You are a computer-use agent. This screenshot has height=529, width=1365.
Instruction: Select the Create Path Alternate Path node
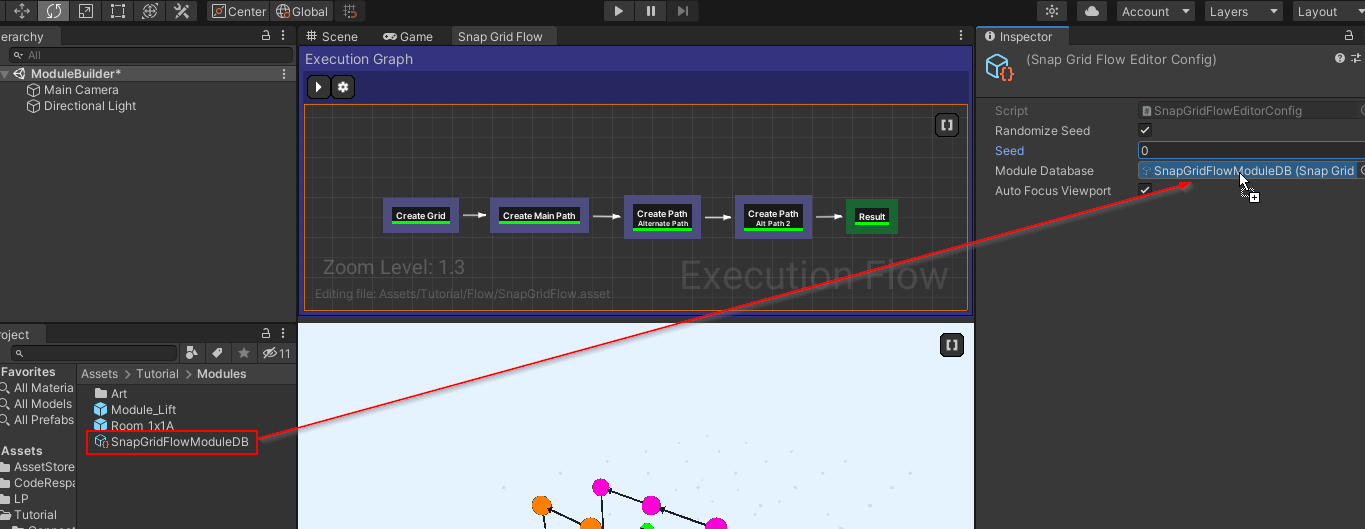(663, 217)
